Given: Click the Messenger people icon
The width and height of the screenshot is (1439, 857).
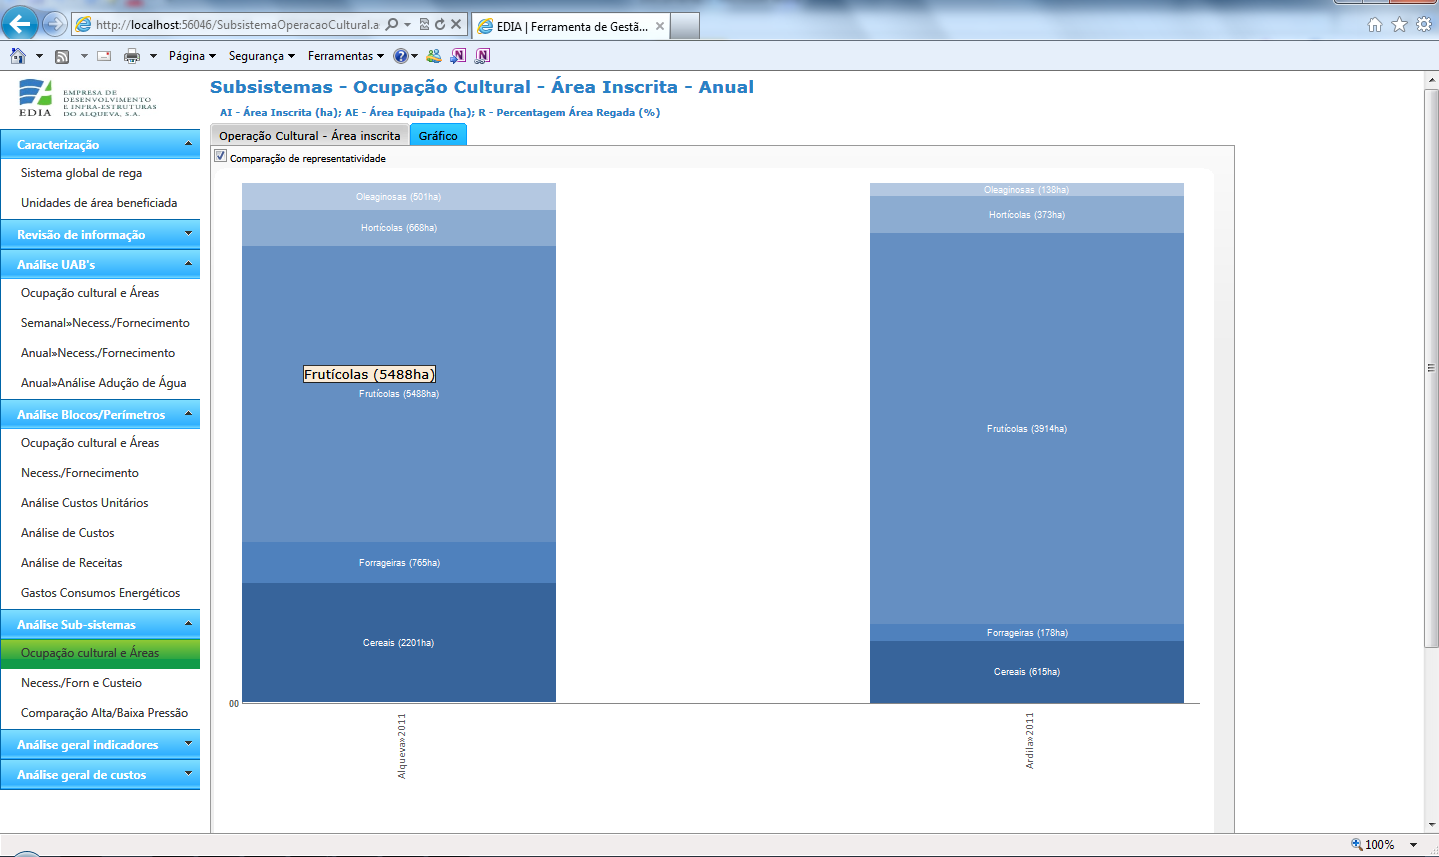Looking at the screenshot, I should click(433, 56).
